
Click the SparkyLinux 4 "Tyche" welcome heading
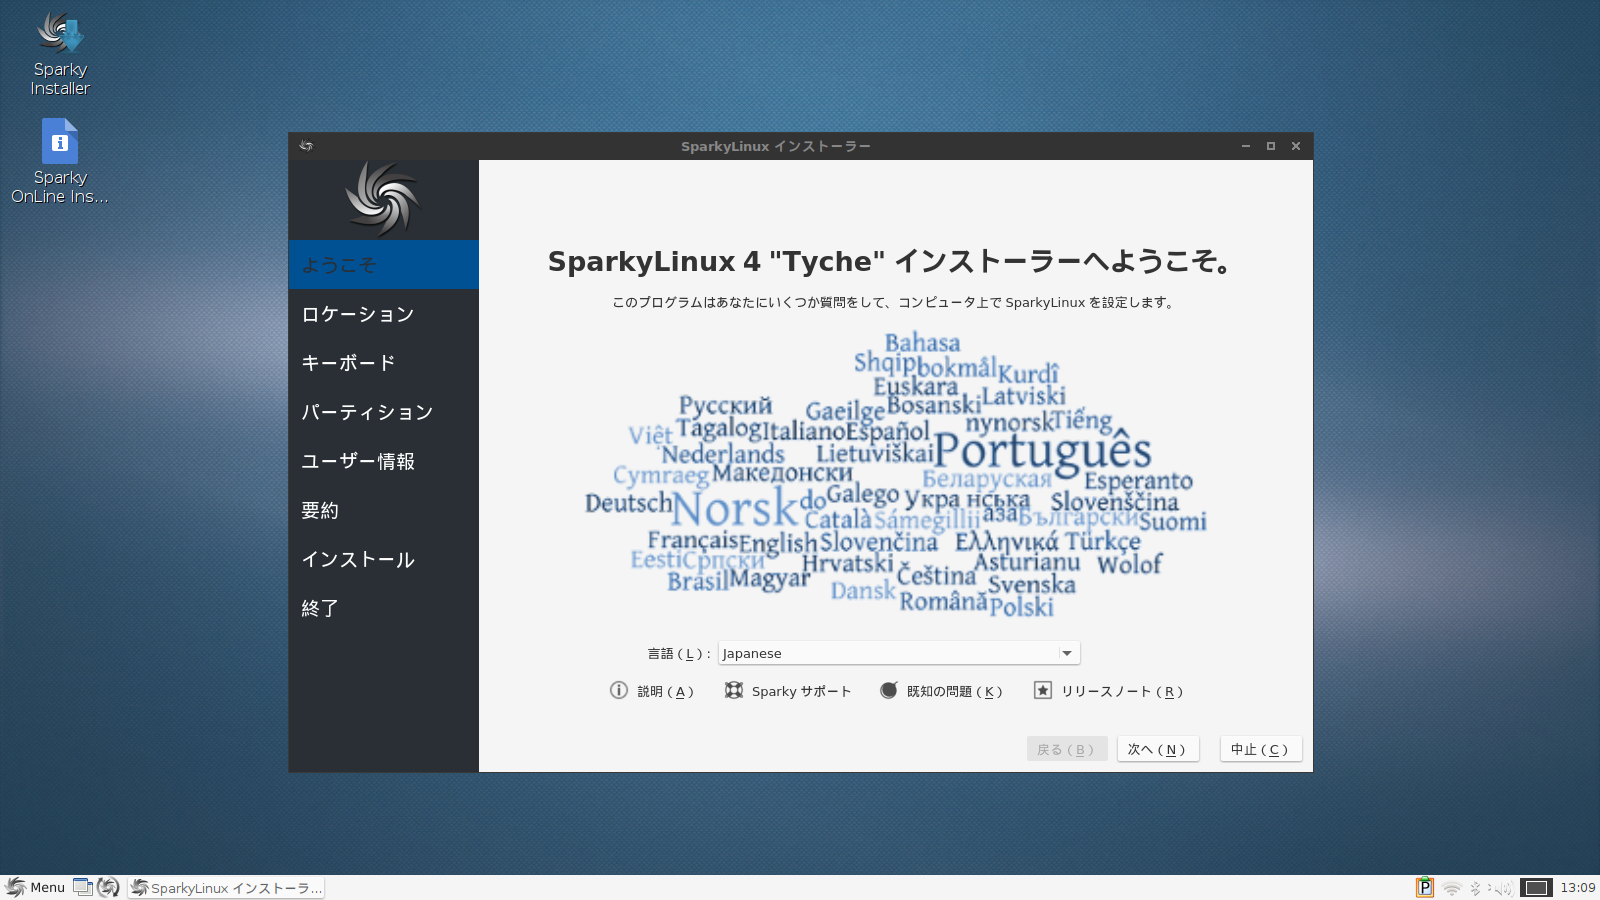890,262
